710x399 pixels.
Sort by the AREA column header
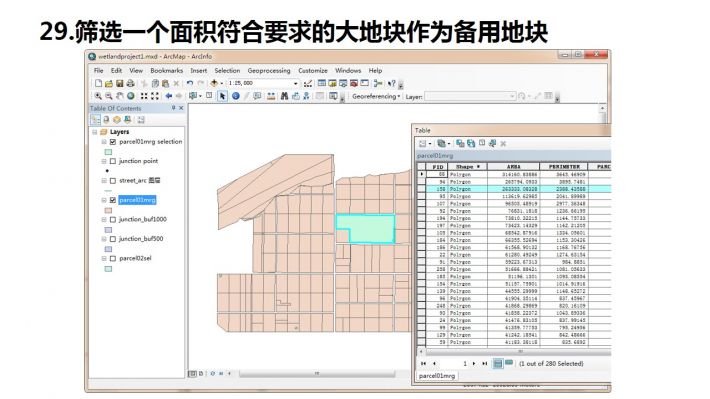[x=513, y=167]
